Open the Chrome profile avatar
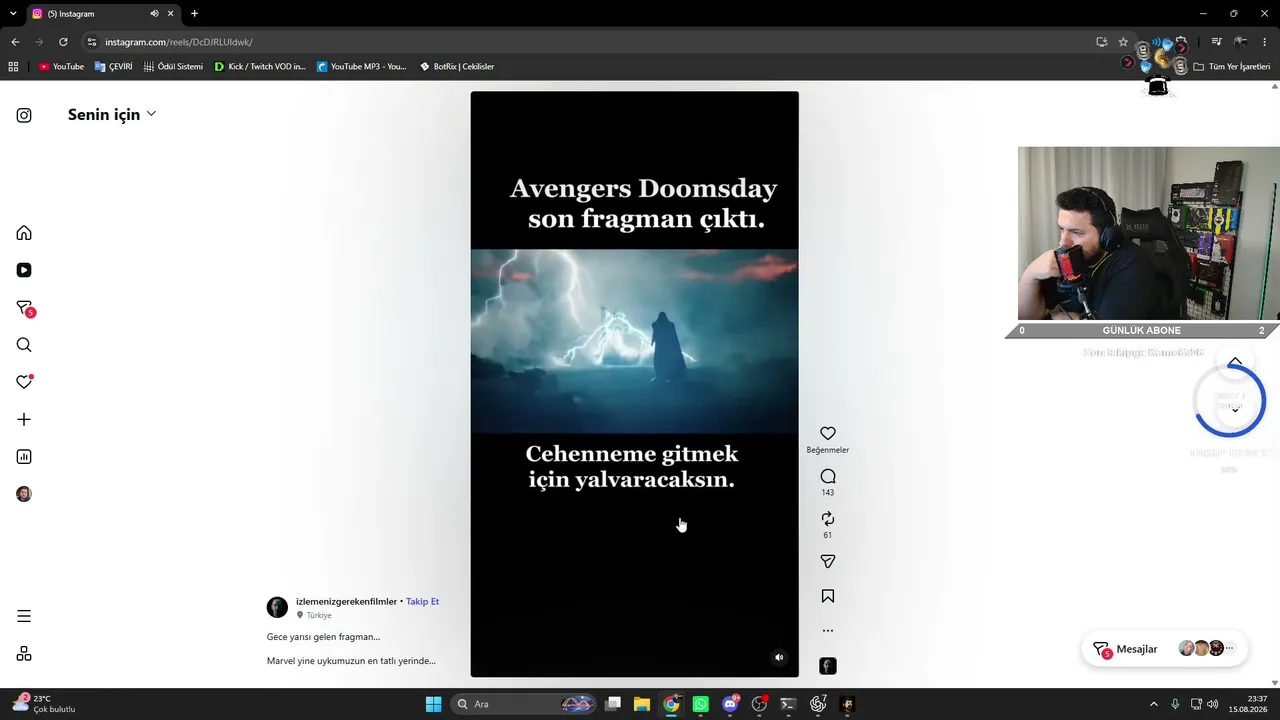1280x720 pixels. (x=1241, y=42)
